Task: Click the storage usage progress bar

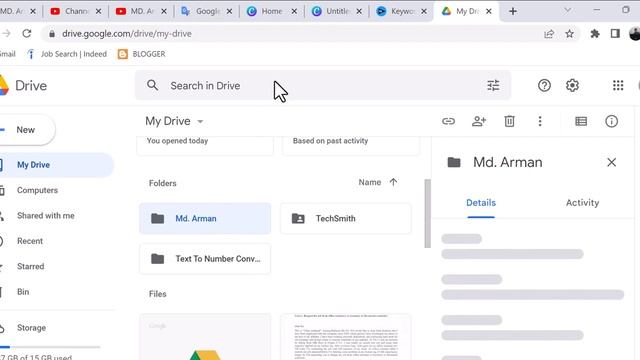Action: click(x=50, y=347)
